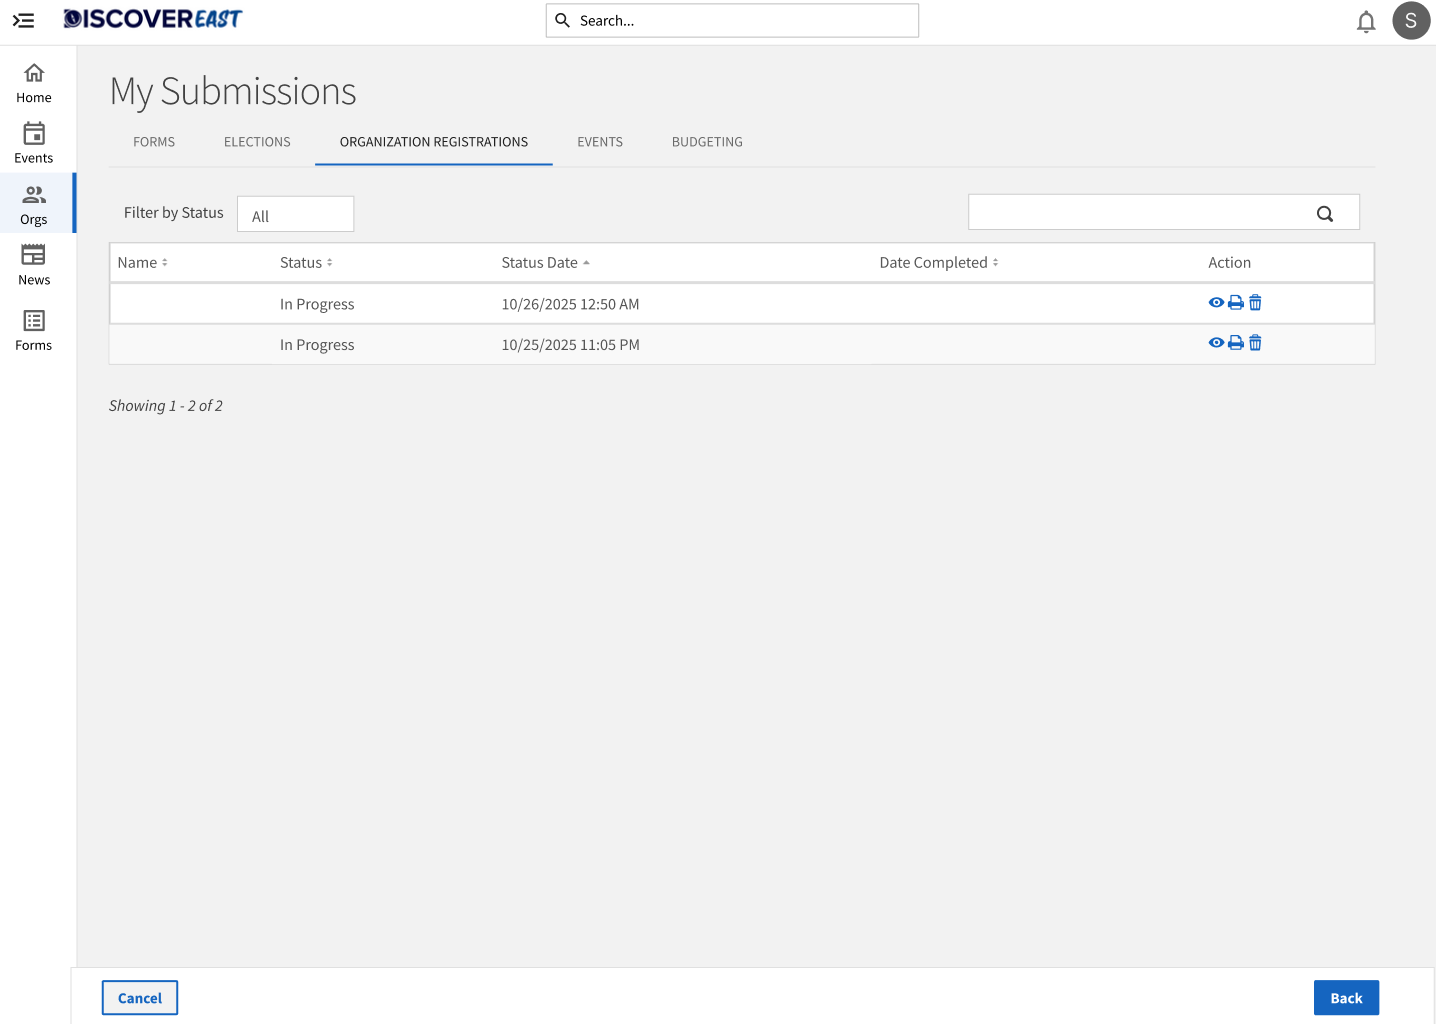Image resolution: width=1436 pixels, height=1024 pixels.
Task: Click the Cancel button
Action: (140, 998)
